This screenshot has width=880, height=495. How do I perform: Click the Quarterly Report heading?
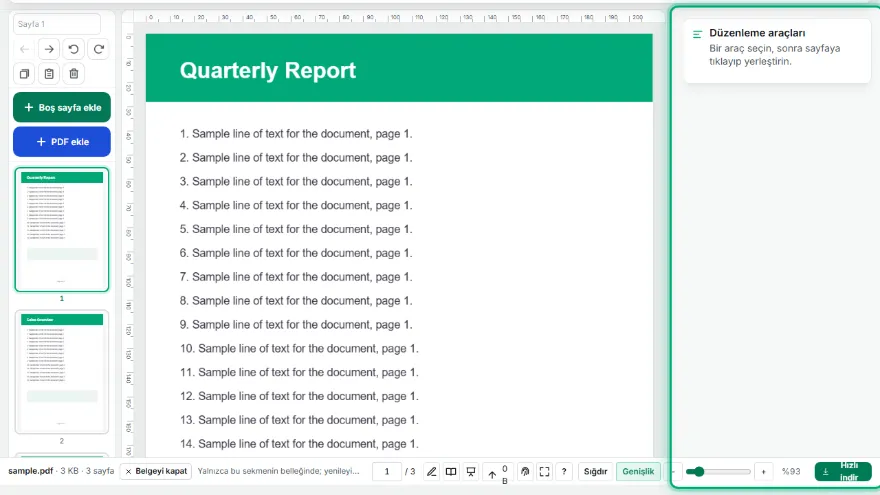click(x=268, y=71)
